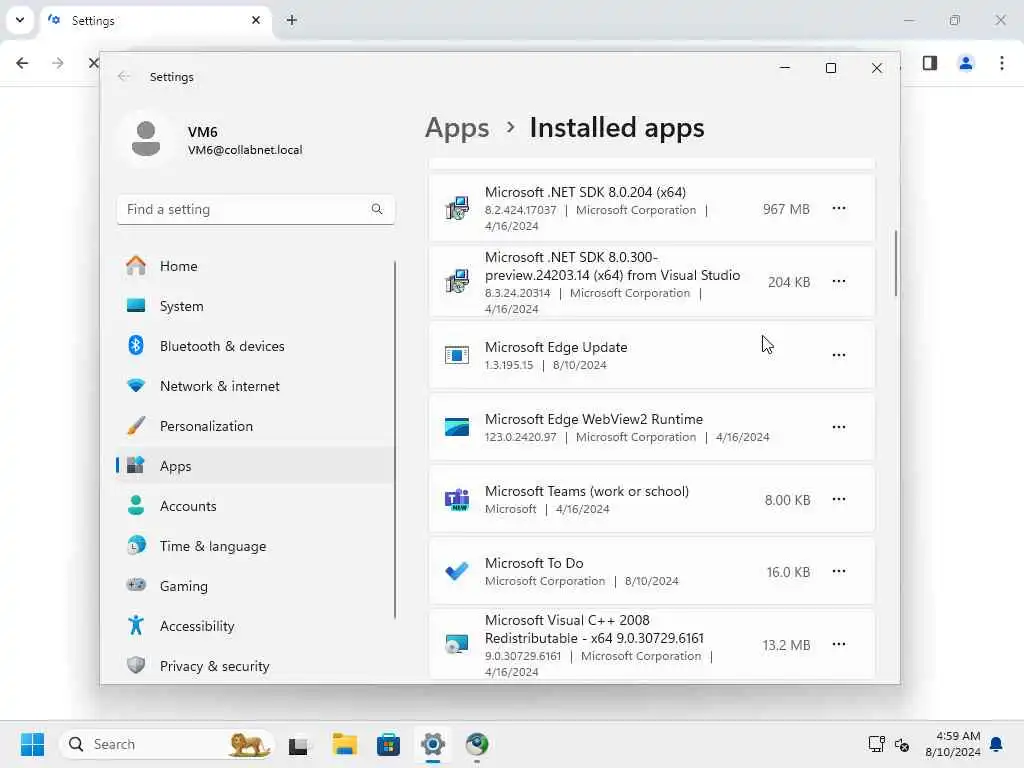Open more options for Microsoft Edge Update

click(839, 355)
